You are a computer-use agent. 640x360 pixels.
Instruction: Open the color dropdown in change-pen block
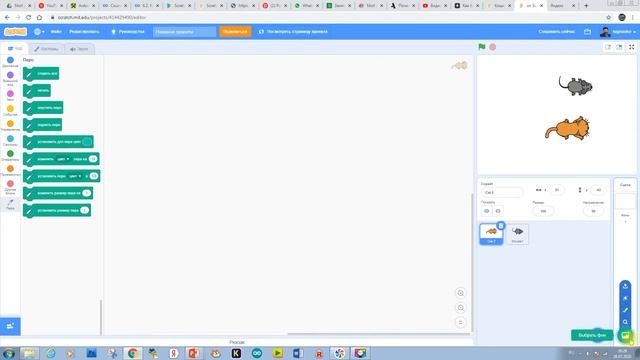click(x=63, y=159)
